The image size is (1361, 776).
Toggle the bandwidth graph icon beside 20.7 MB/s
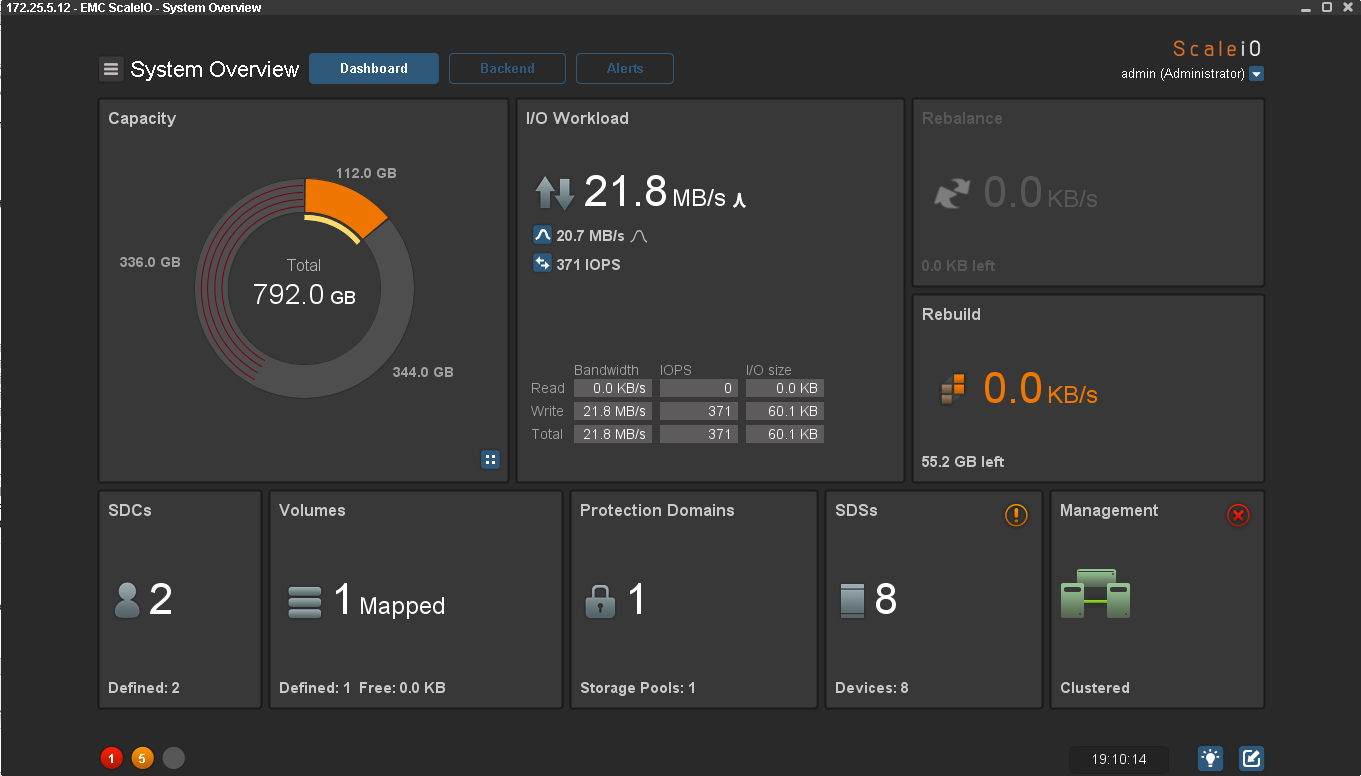(543, 236)
